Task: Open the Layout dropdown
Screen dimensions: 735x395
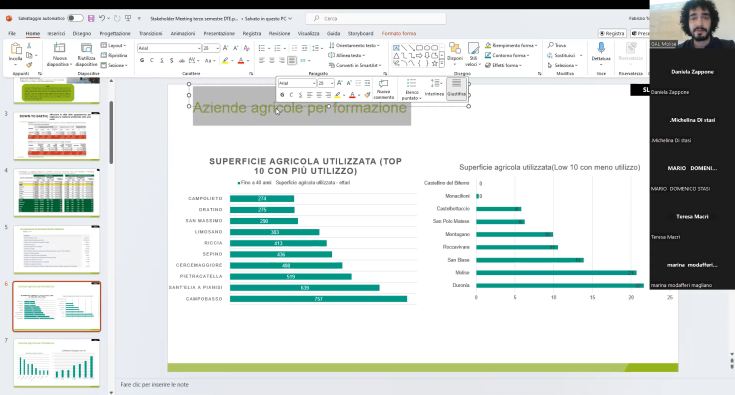Action: [114, 45]
